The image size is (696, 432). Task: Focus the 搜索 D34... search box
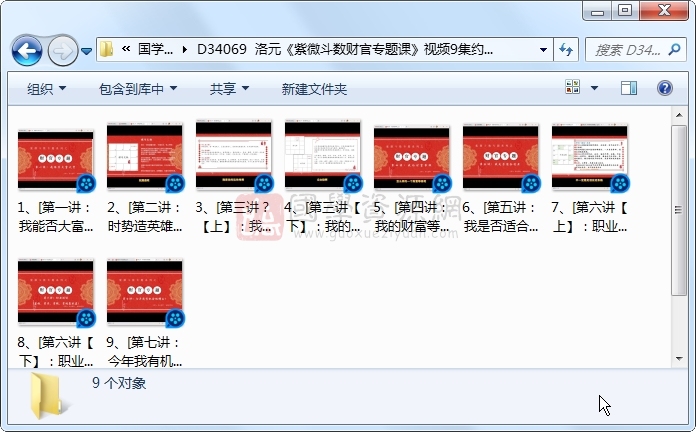pos(628,50)
